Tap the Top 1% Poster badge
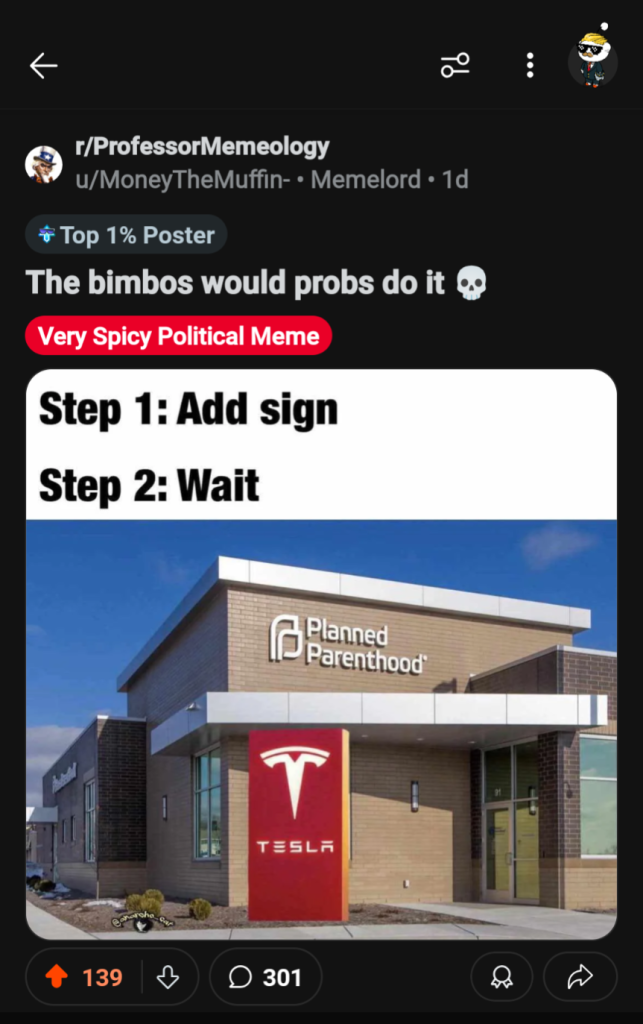Viewport: 643px width, 1024px height. pos(126,235)
